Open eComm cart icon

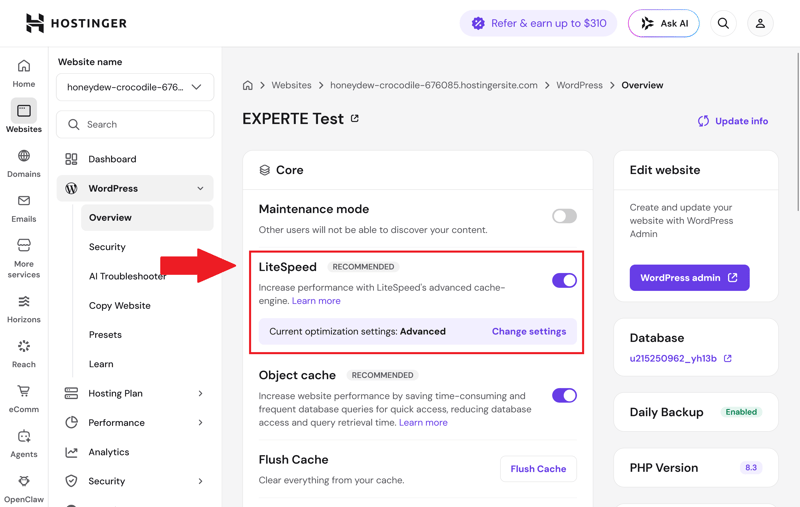24,391
